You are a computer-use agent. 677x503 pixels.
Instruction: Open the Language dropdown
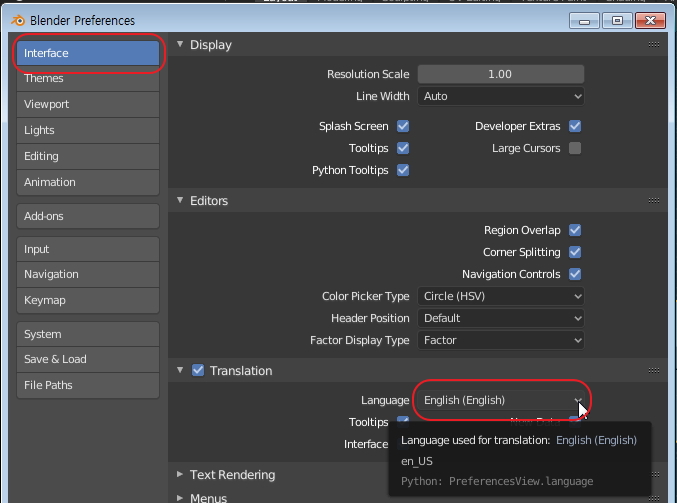coord(501,400)
